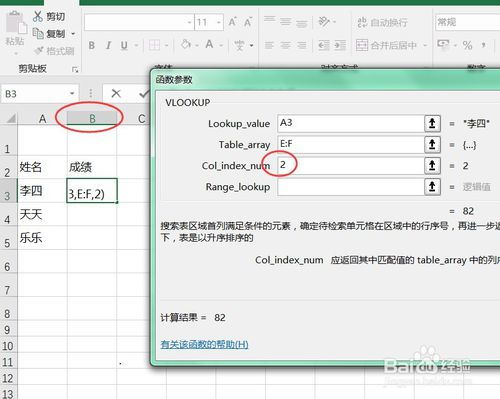Click the Font Color letter A icon

[209, 44]
